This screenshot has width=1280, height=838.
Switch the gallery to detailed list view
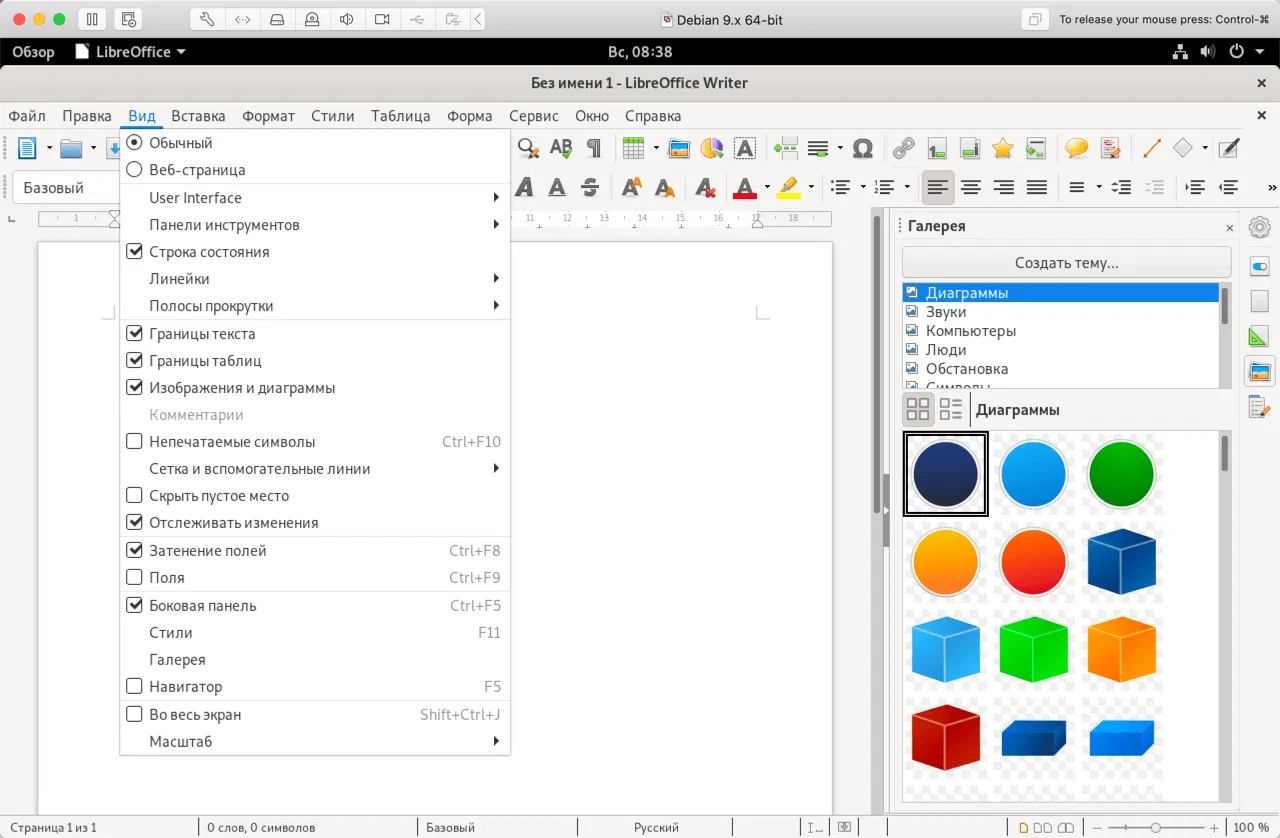coord(950,409)
